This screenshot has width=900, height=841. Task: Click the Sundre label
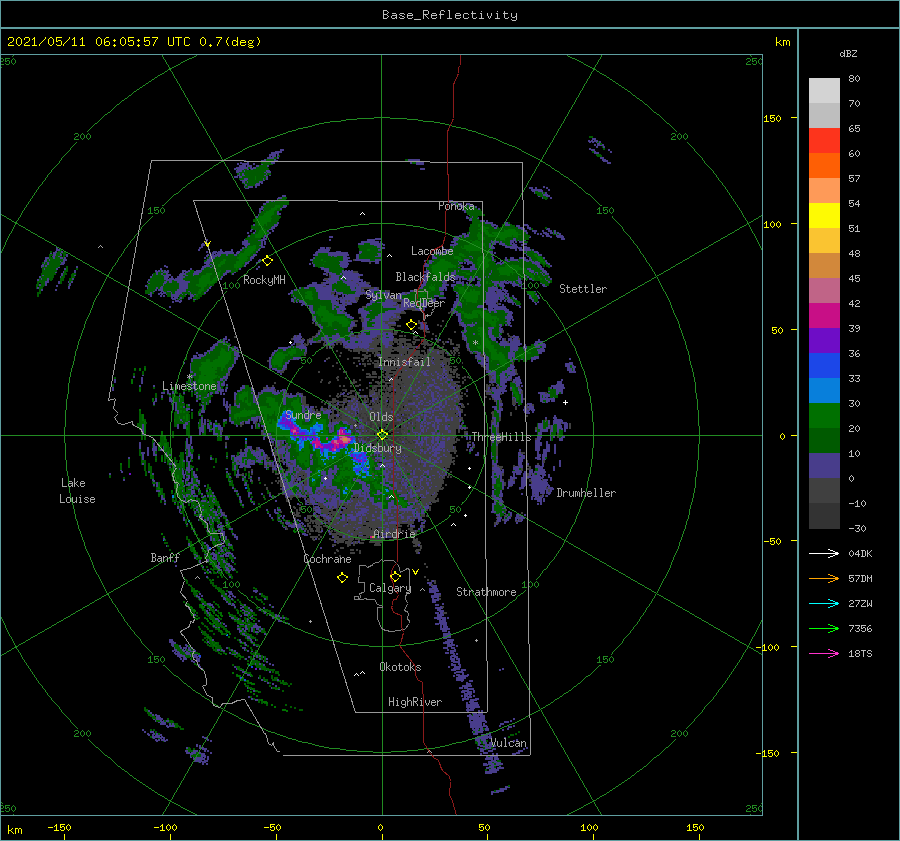tap(303, 415)
